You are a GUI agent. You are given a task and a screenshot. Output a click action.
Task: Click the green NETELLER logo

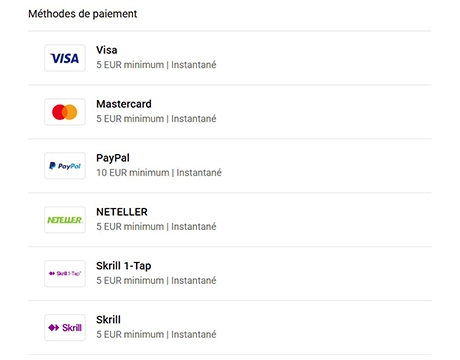click(65, 220)
